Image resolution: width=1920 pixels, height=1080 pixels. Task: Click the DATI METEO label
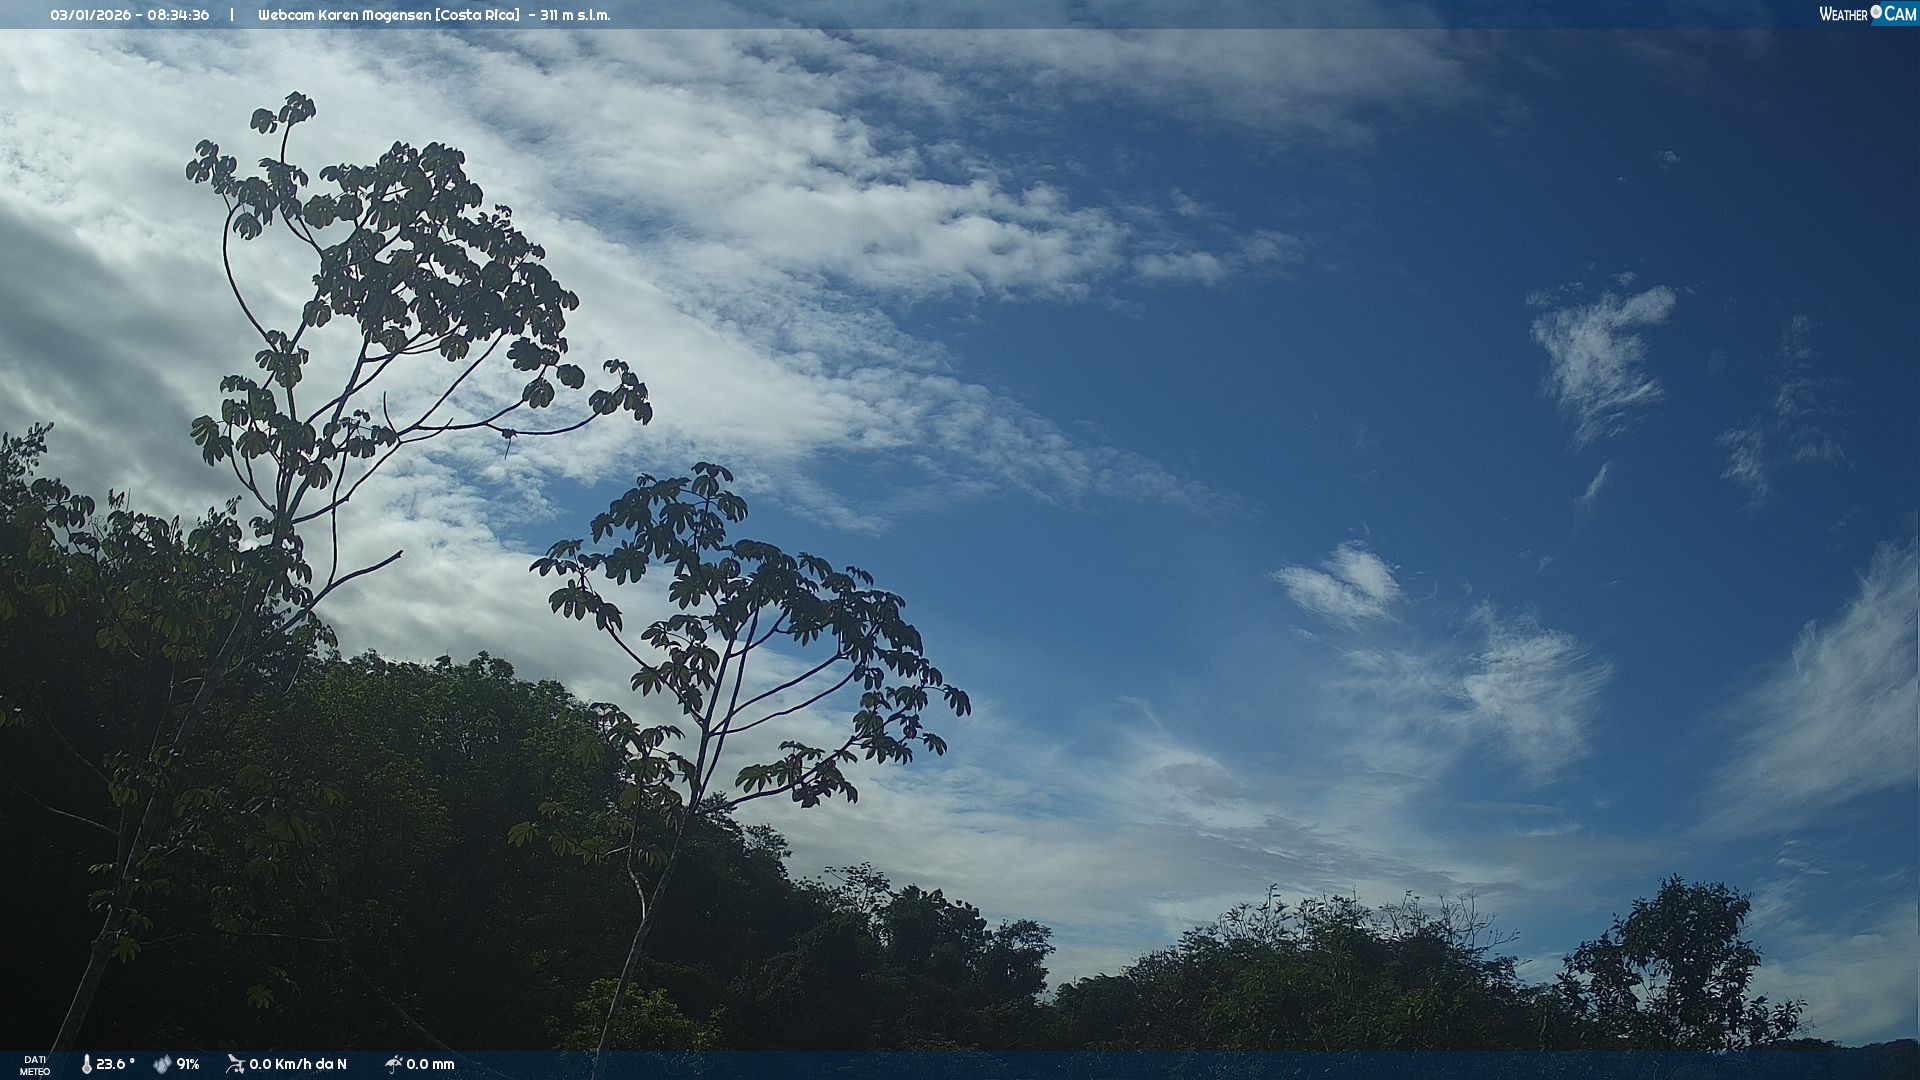[x=35, y=1065]
